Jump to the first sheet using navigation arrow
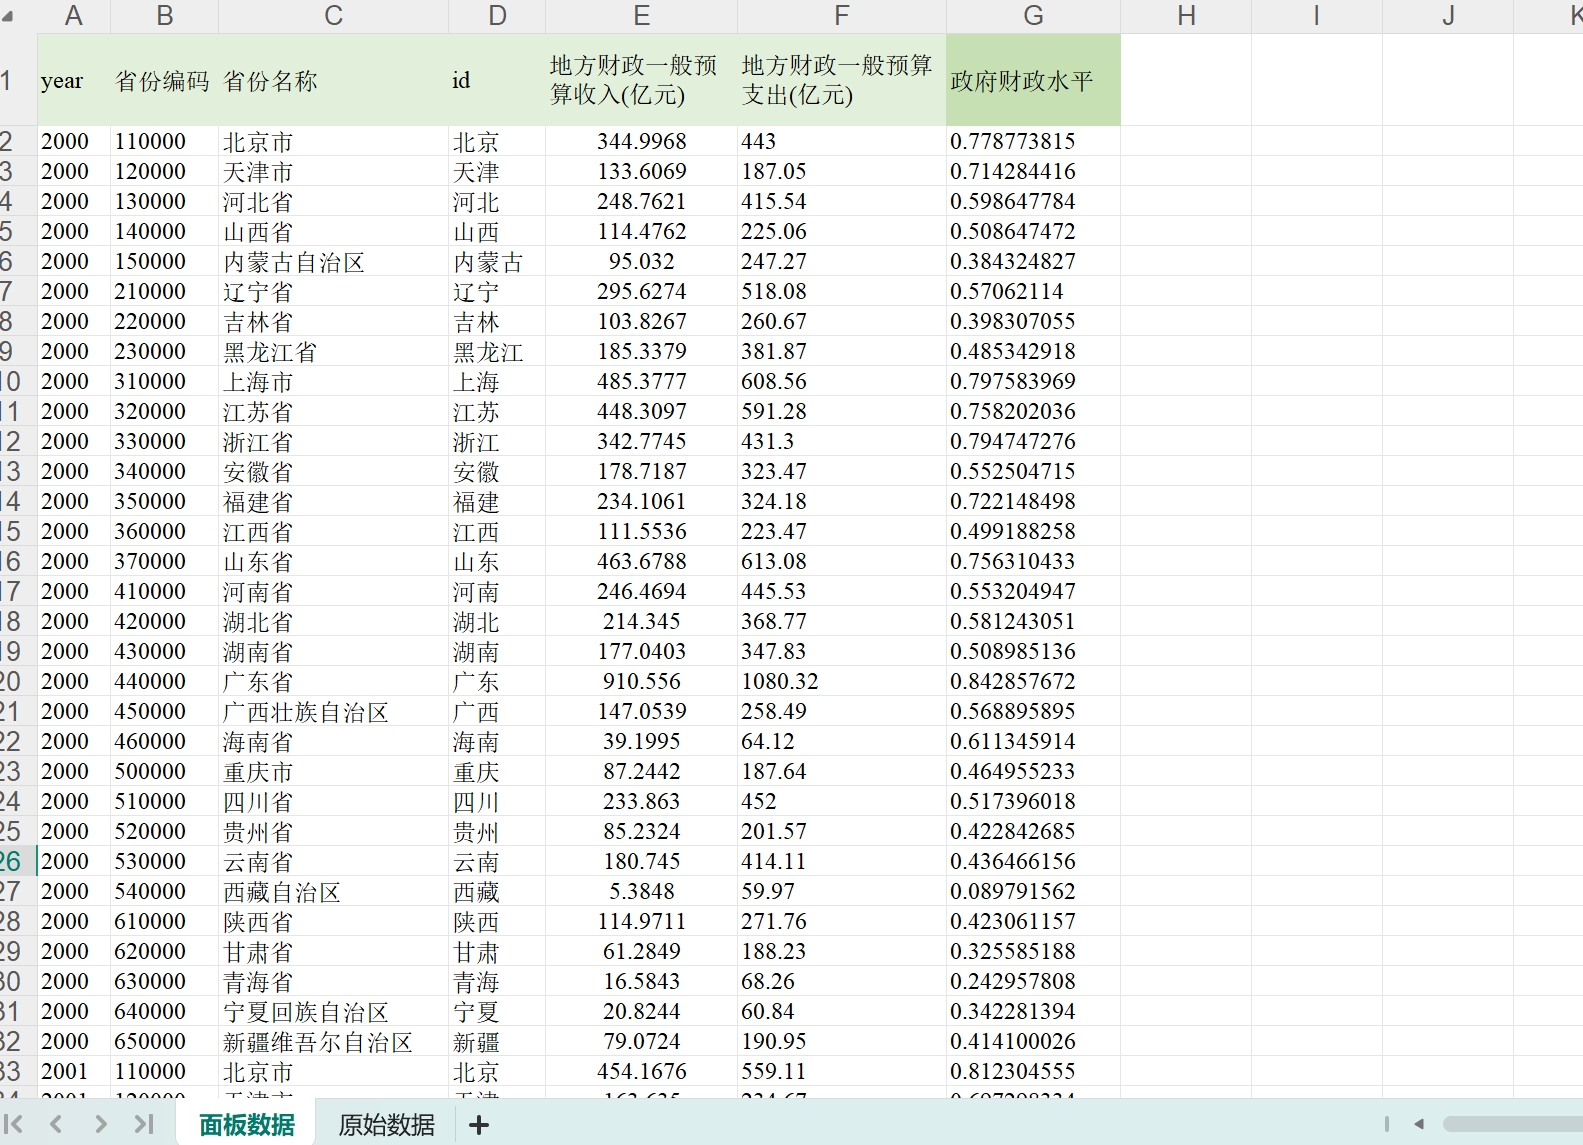Screen dimensions: 1583x1145 14,1124
